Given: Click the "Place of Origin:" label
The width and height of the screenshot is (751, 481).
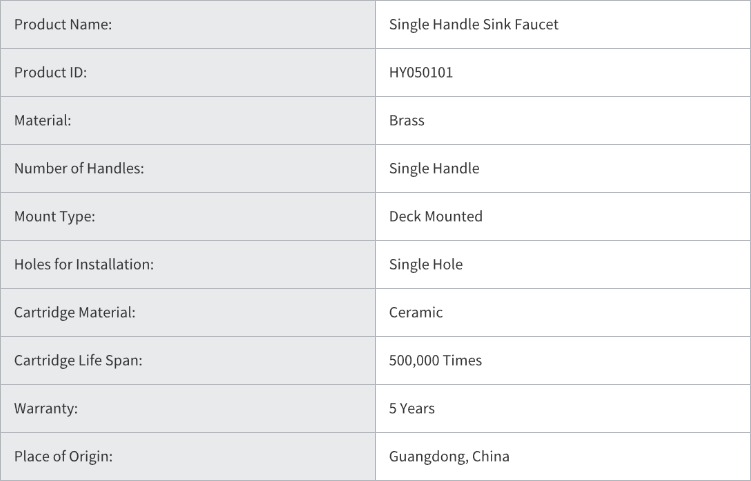Looking at the screenshot, I should 63,457.
